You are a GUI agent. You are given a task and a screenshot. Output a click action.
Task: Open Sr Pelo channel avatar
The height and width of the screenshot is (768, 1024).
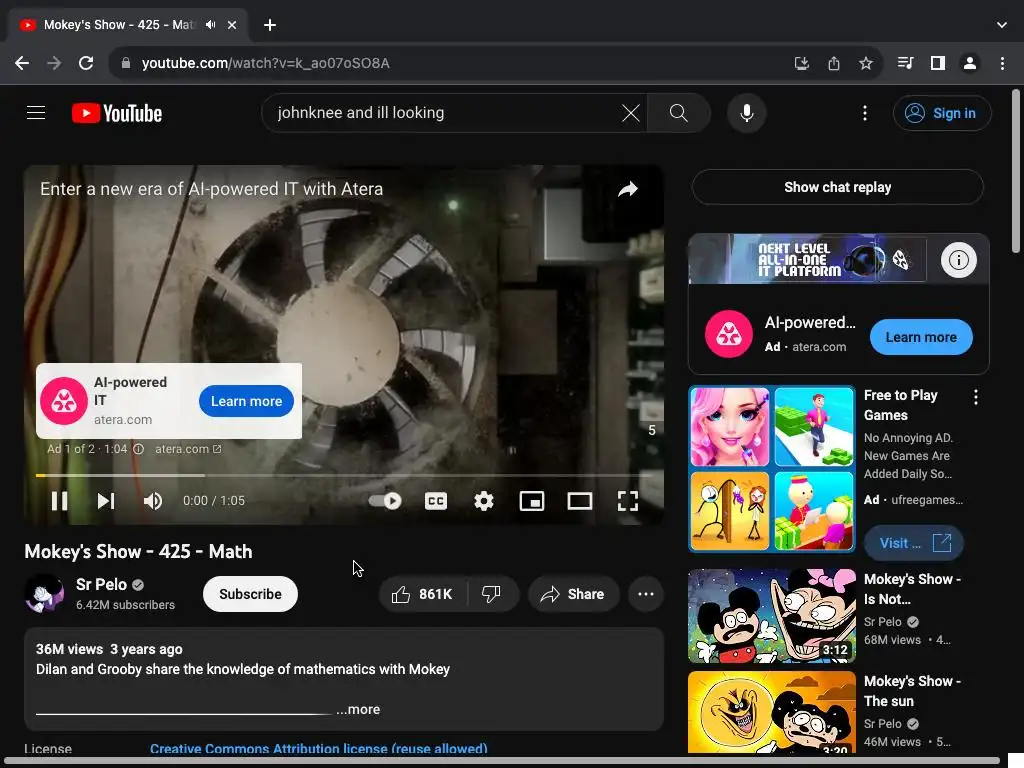44,594
